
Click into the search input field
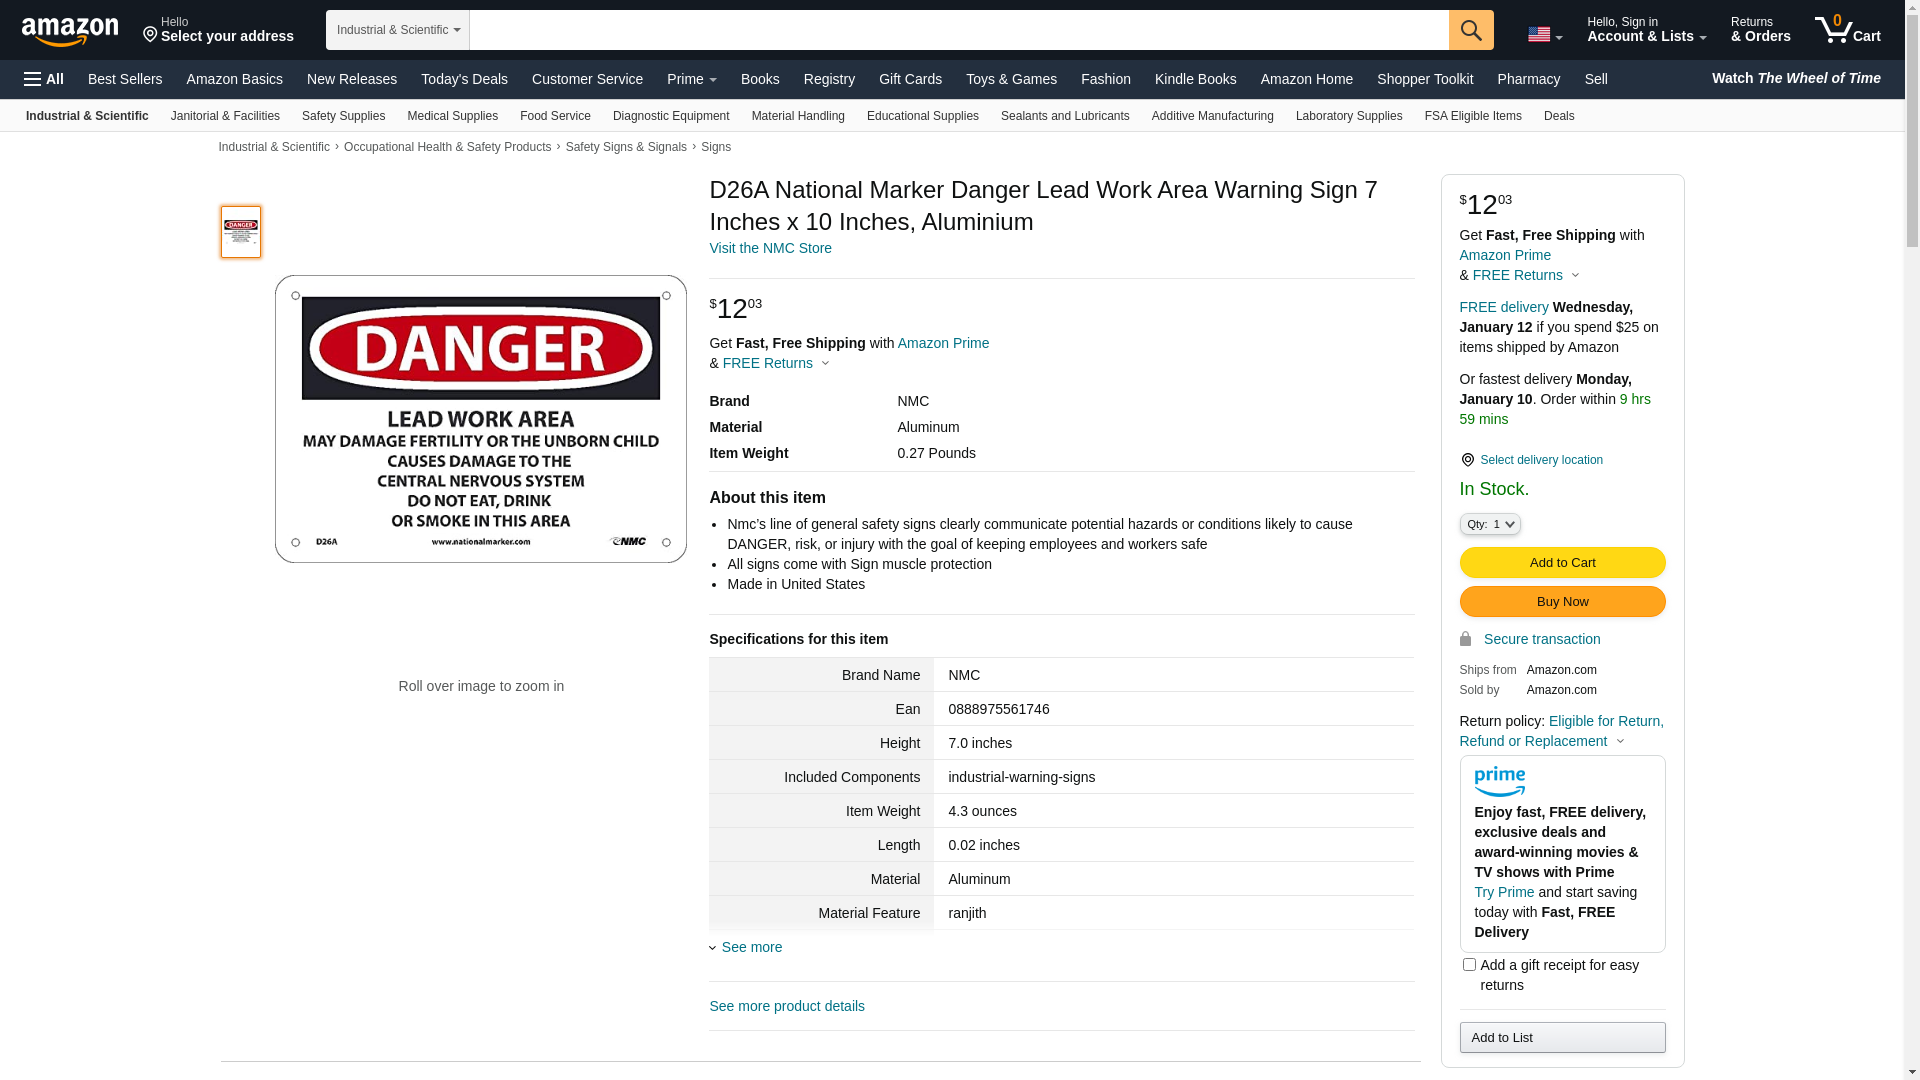[x=958, y=30]
